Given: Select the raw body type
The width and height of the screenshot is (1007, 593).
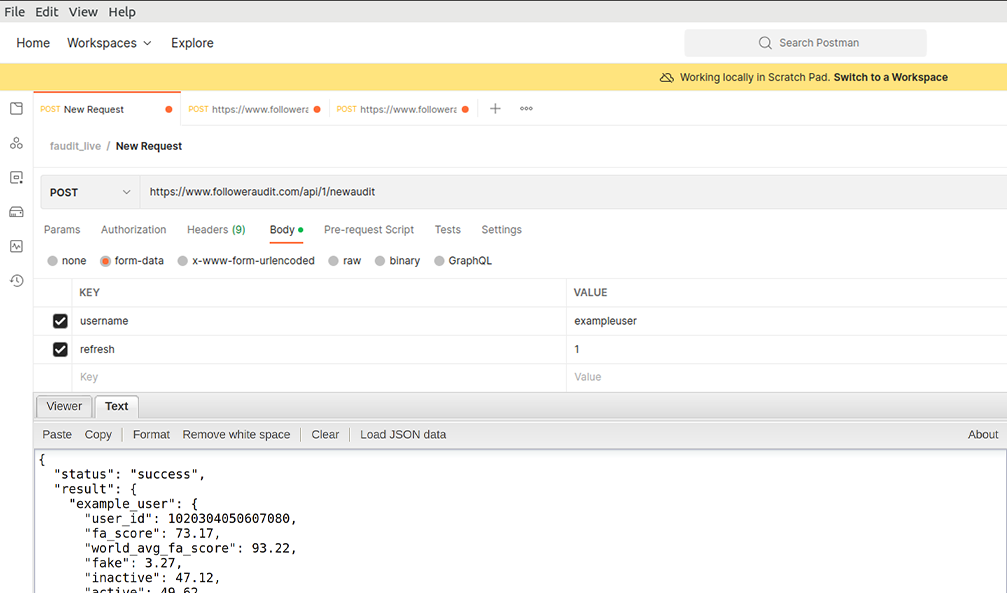Looking at the screenshot, I should (333, 261).
